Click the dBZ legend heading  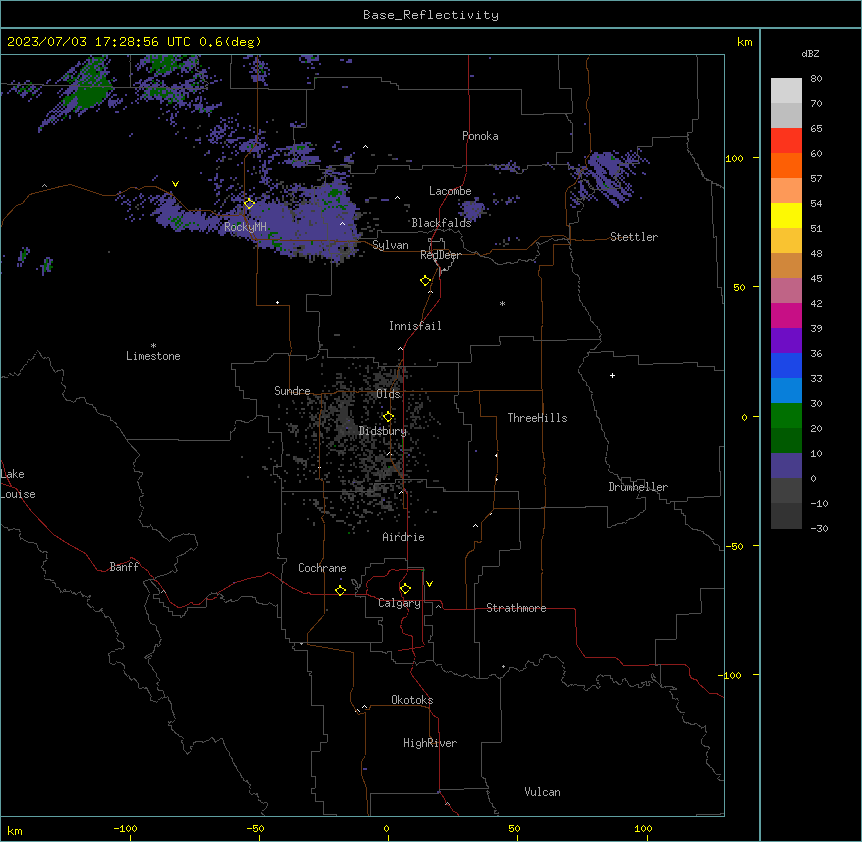(810, 53)
